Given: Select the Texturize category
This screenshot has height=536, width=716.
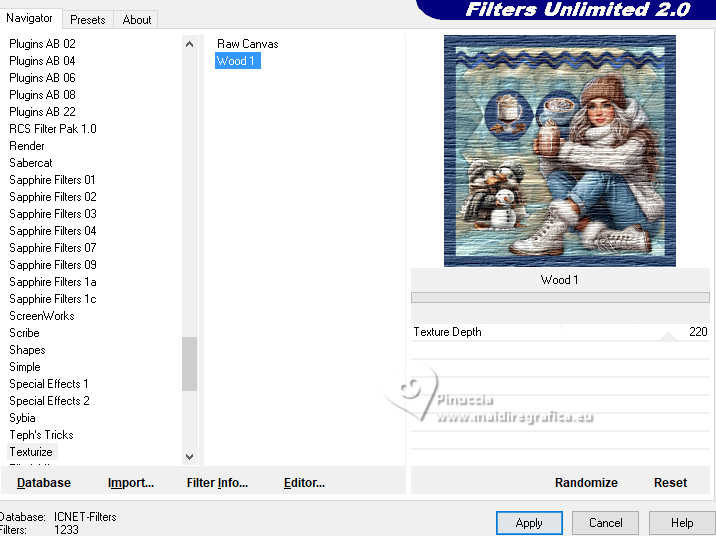Looking at the screenshot, I should tap(31, 452).
